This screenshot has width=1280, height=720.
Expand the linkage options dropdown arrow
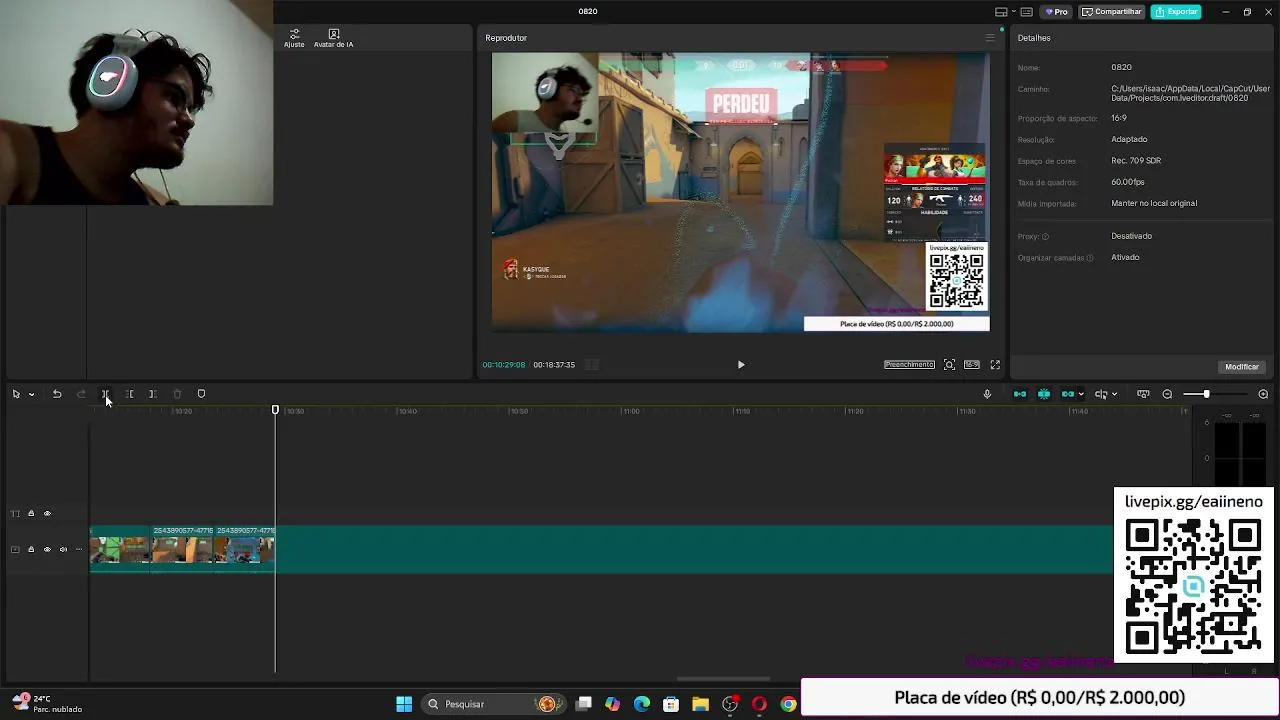(1081, 394)
